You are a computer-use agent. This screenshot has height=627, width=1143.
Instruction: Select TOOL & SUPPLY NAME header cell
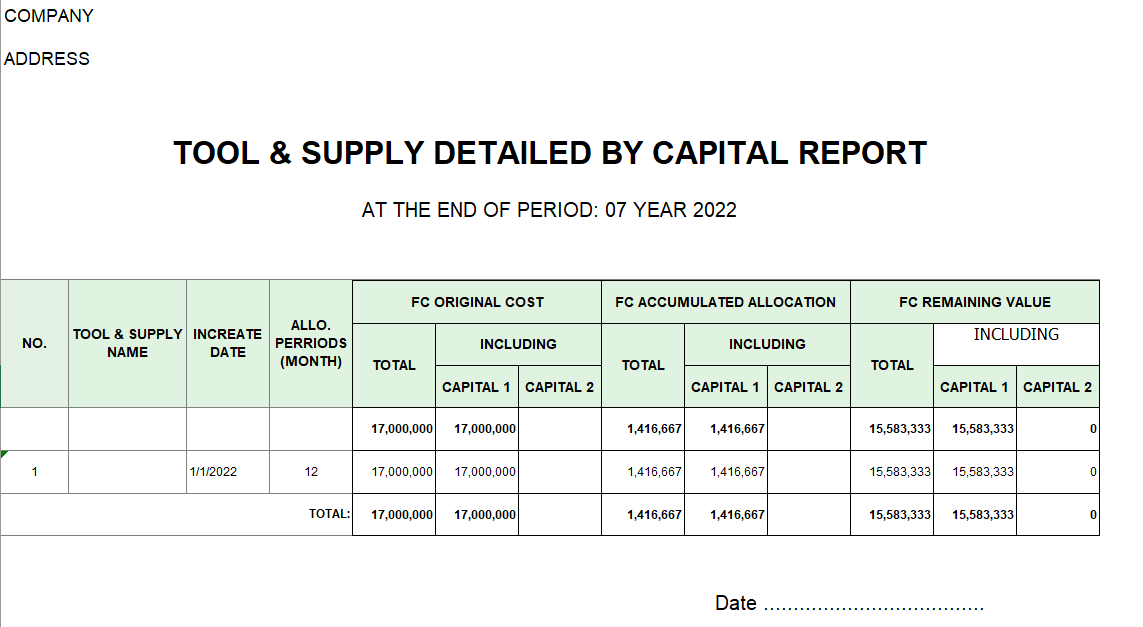[128, 343]
